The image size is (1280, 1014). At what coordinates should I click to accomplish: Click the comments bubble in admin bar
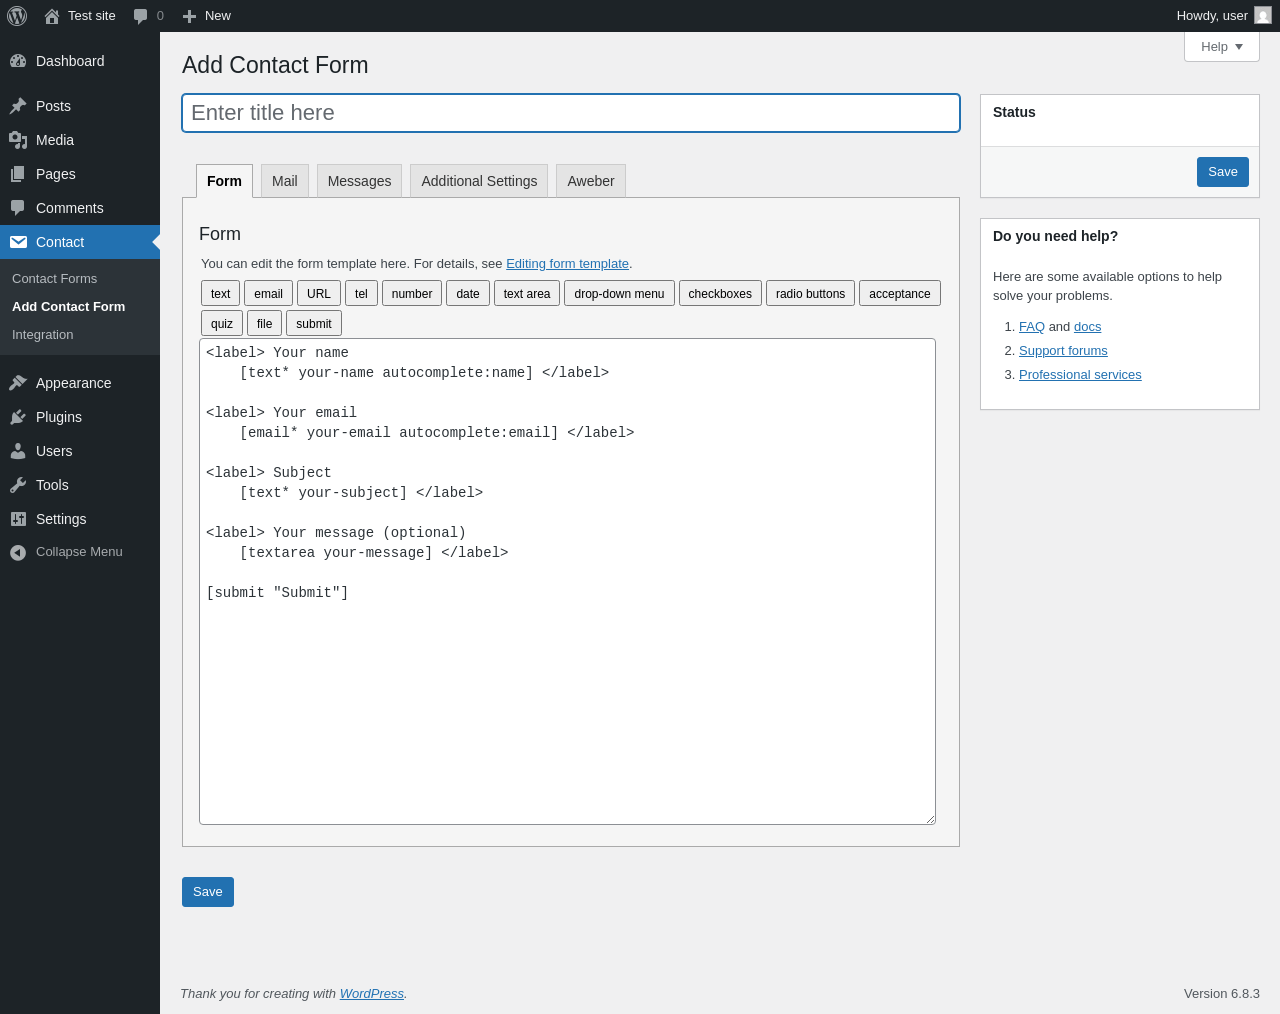141,16
